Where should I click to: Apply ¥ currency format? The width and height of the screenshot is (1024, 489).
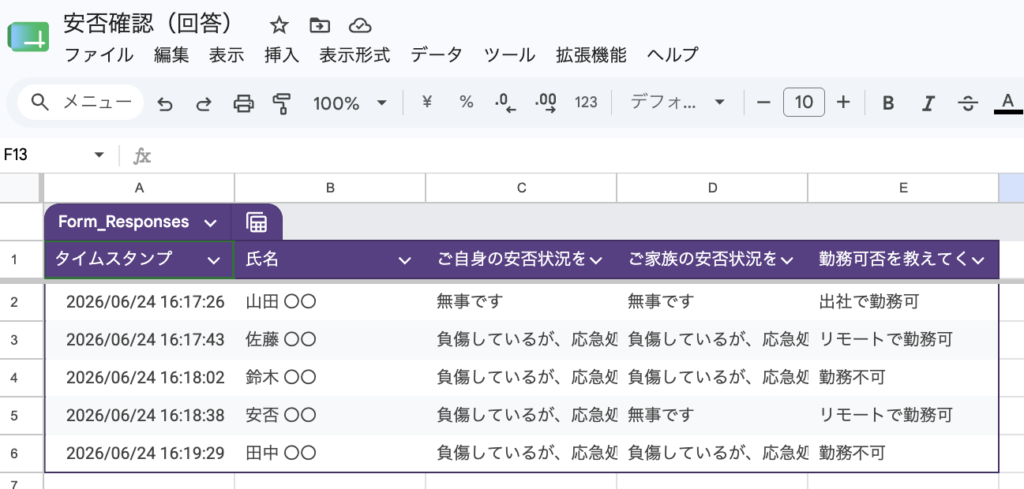(x=427, y=102)
